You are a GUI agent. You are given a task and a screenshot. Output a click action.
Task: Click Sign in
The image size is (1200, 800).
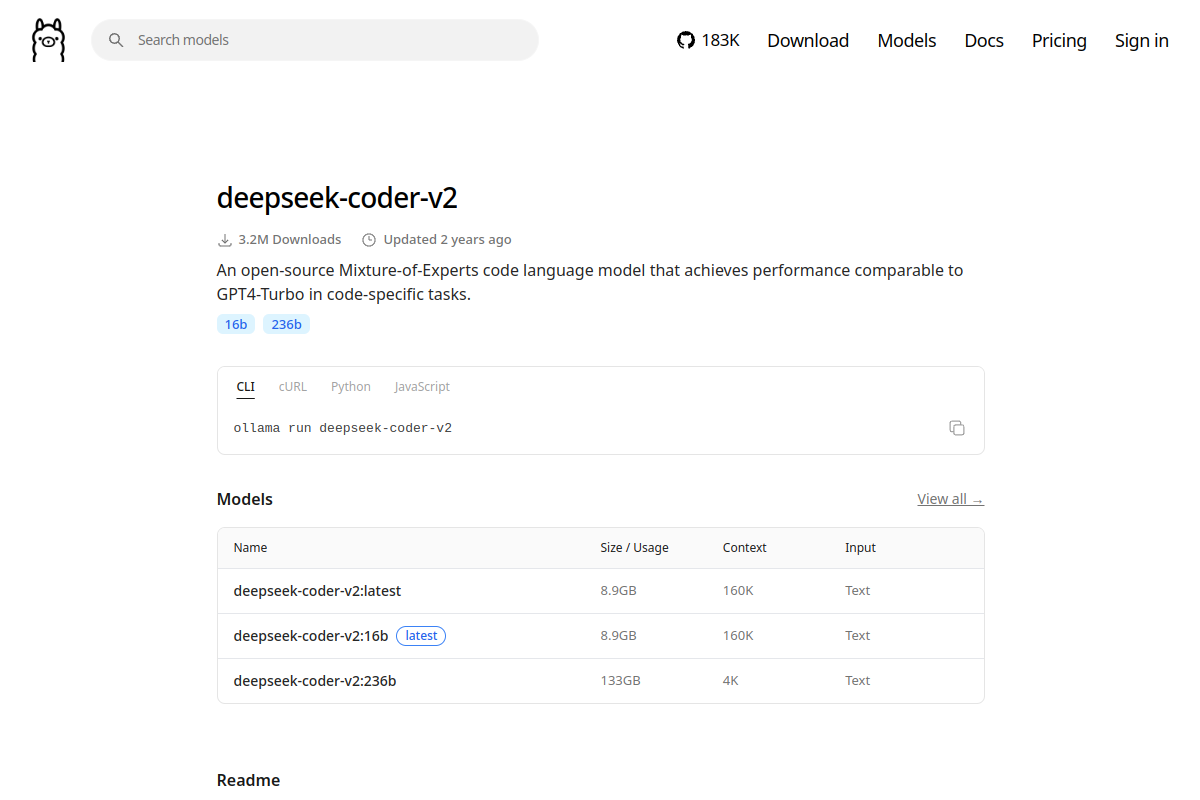tap(1142, 40)
